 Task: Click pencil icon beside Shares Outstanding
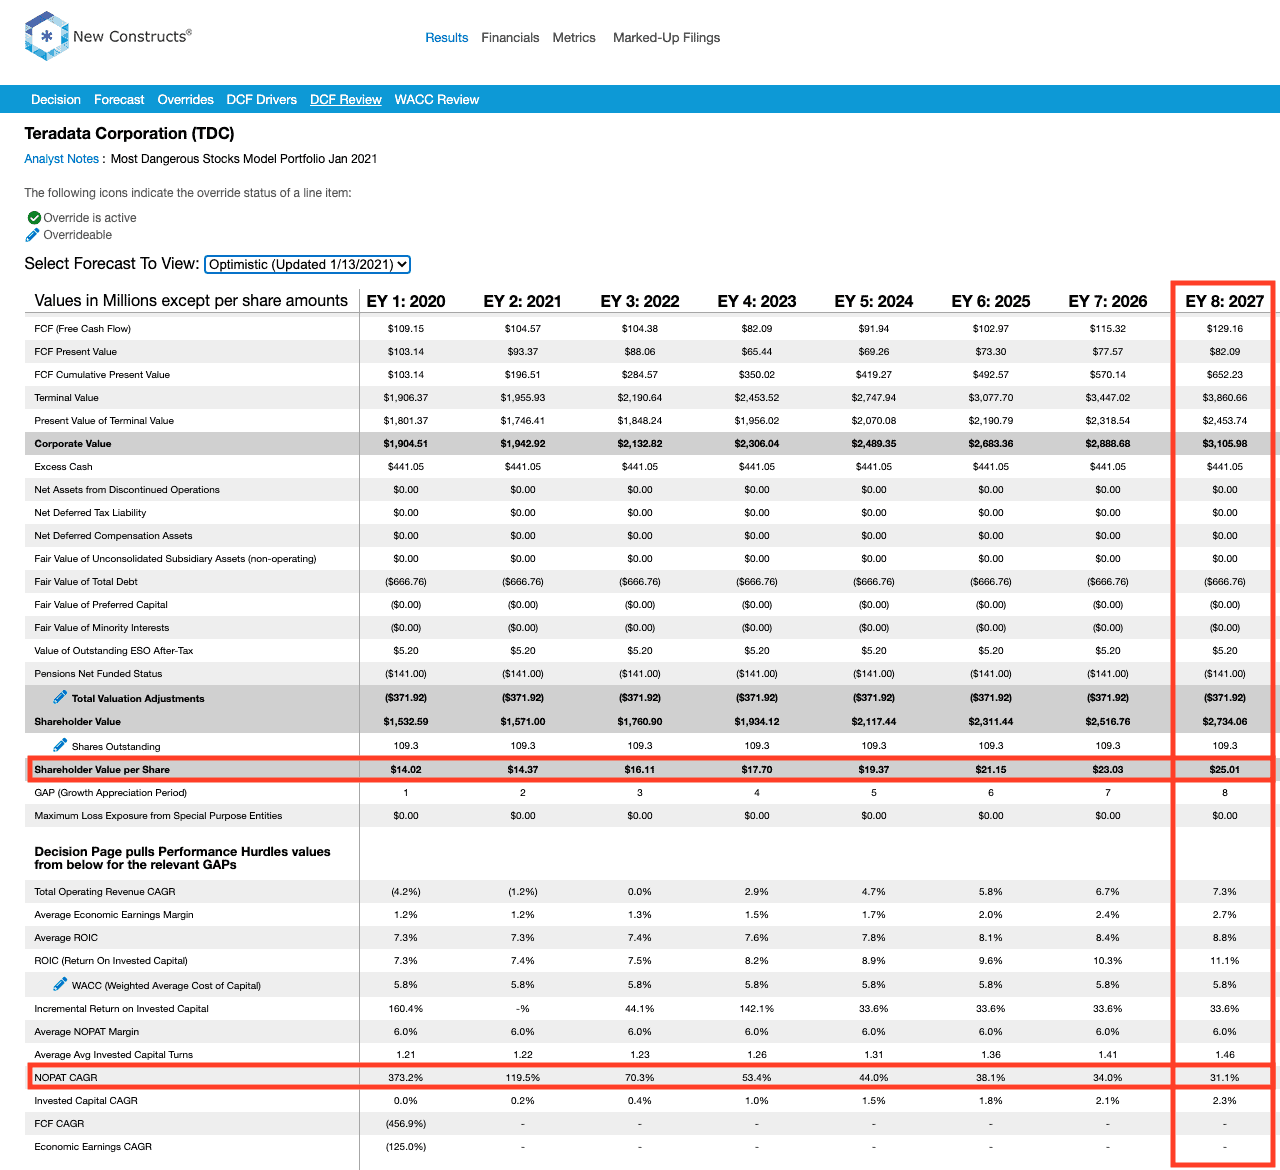[60, 745]
